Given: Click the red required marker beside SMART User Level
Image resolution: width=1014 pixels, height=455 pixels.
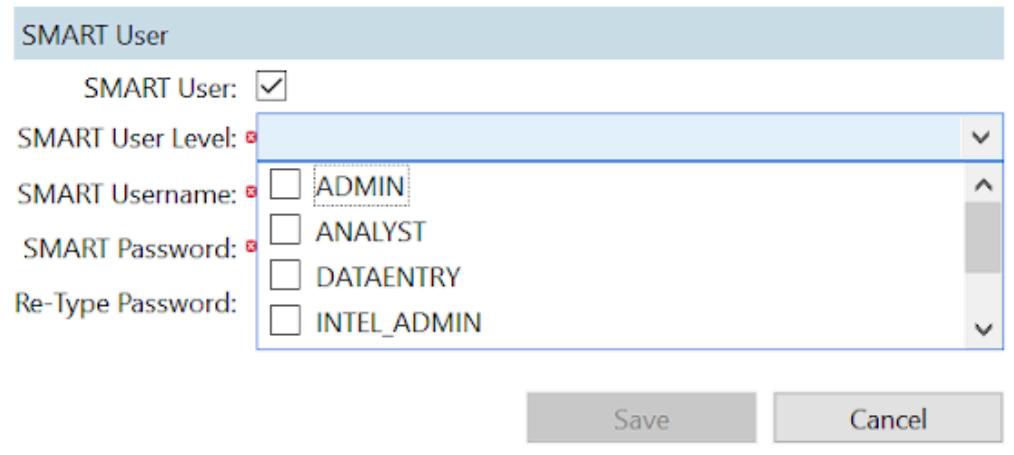Looking at the screenshot, I should 251,137.
